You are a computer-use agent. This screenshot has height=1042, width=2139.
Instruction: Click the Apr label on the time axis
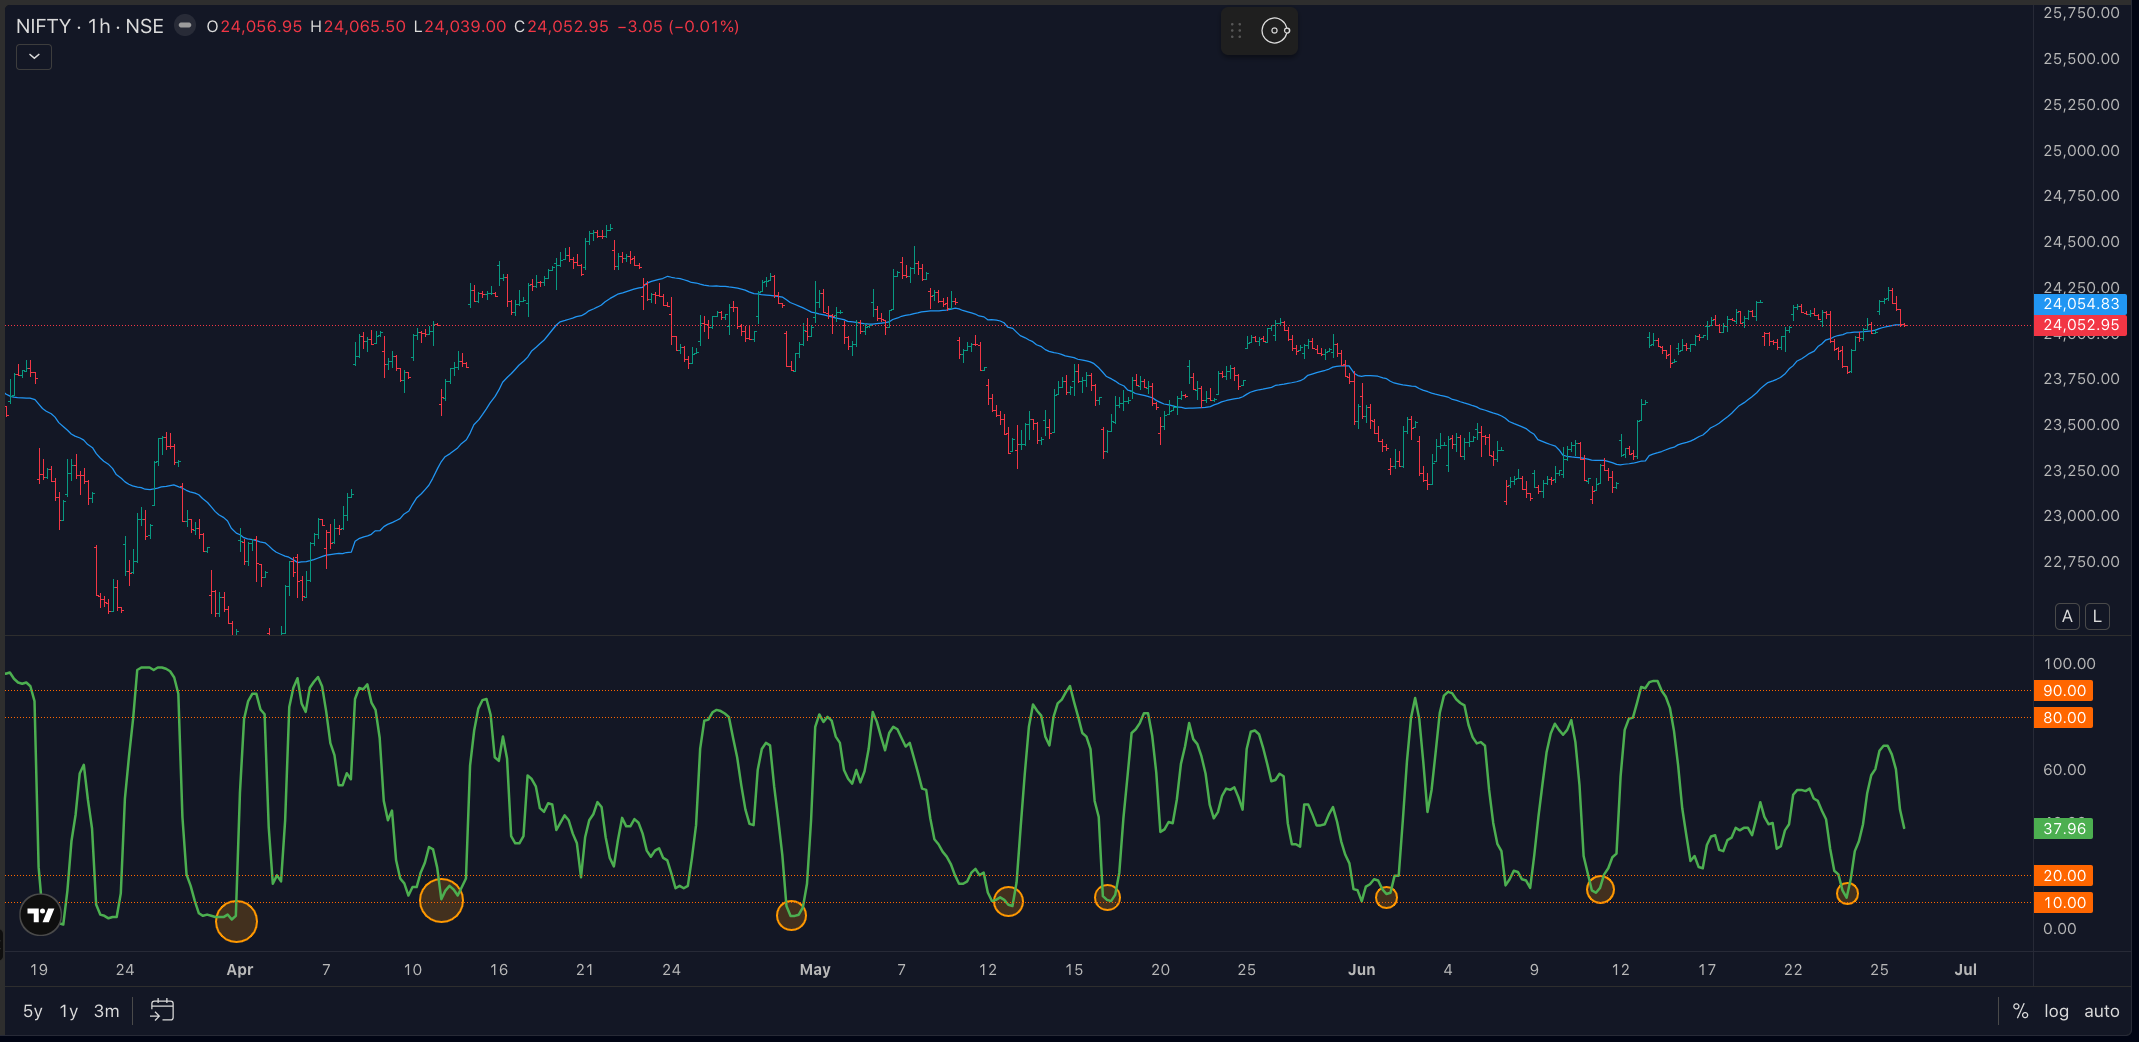tap(240, 970)
